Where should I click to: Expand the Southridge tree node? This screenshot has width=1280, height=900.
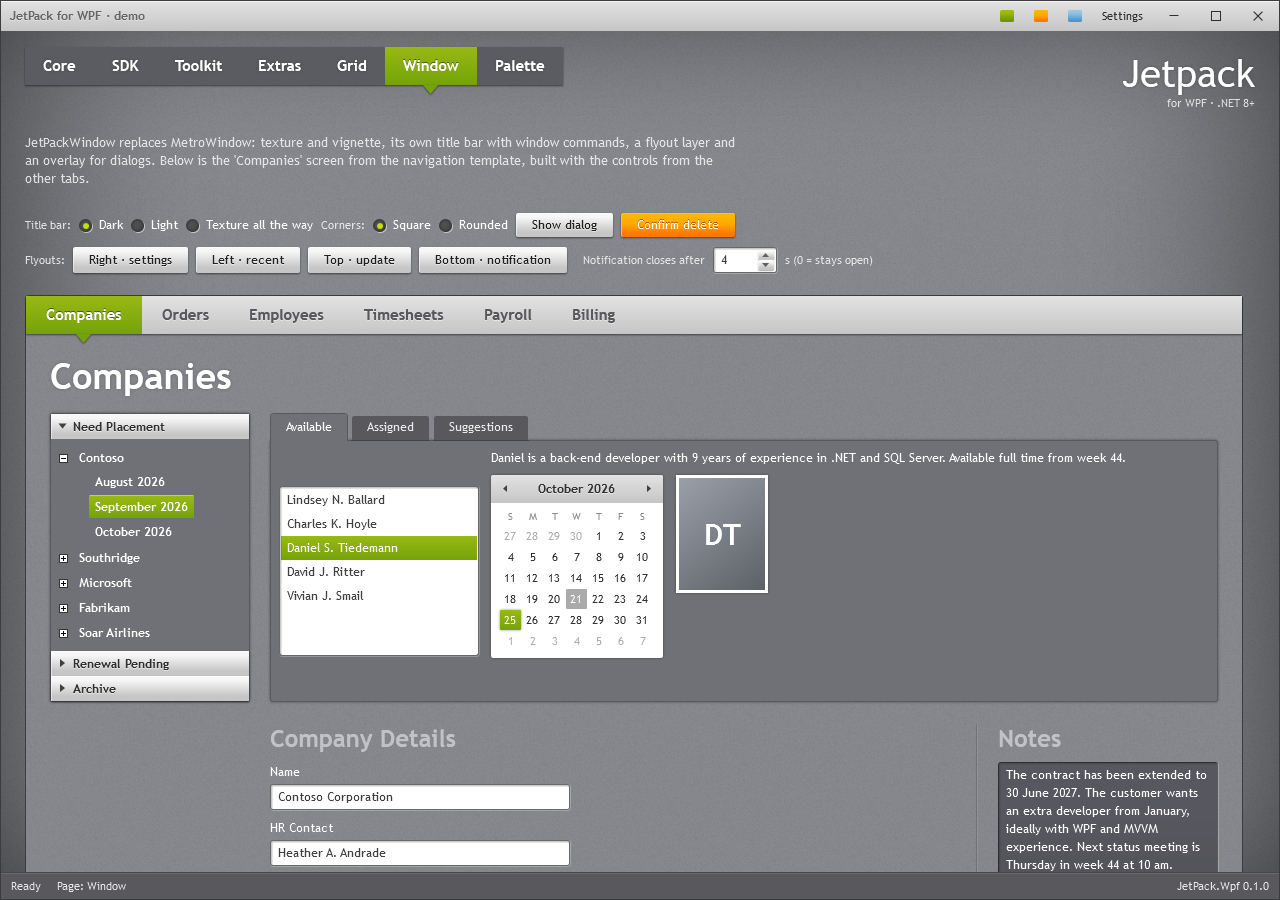64,558
